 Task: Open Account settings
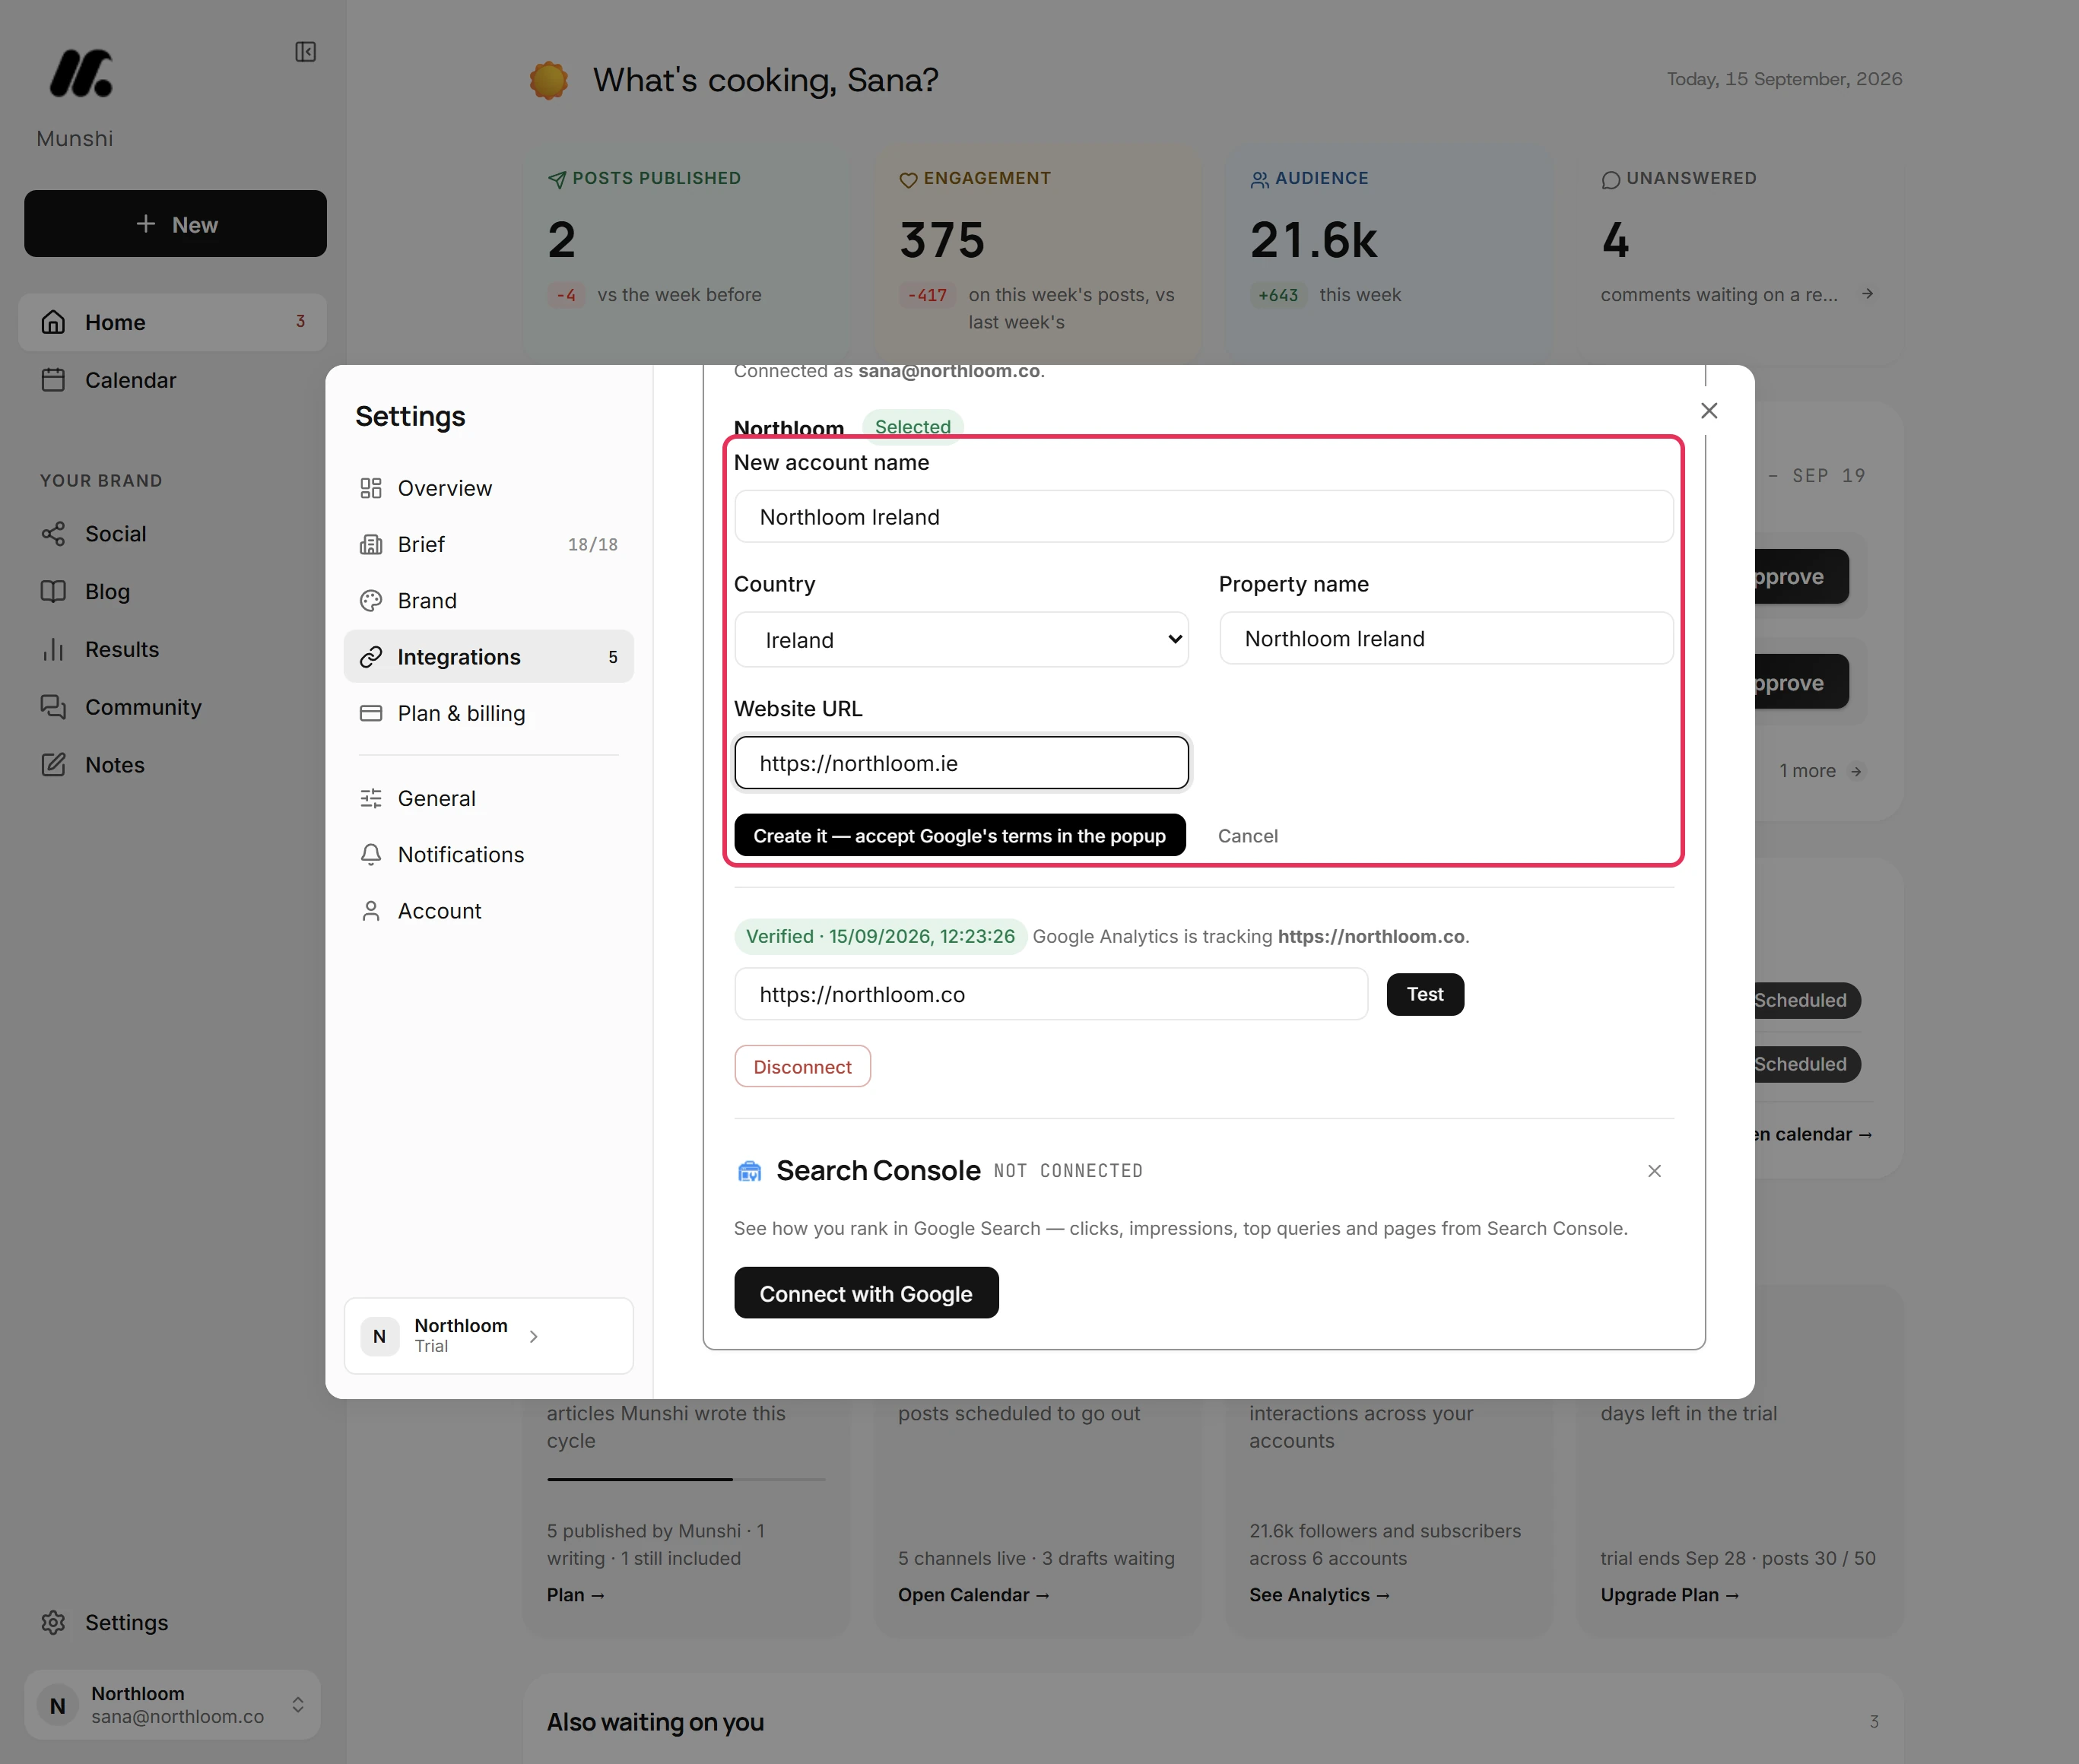click(x=488, y=911)
